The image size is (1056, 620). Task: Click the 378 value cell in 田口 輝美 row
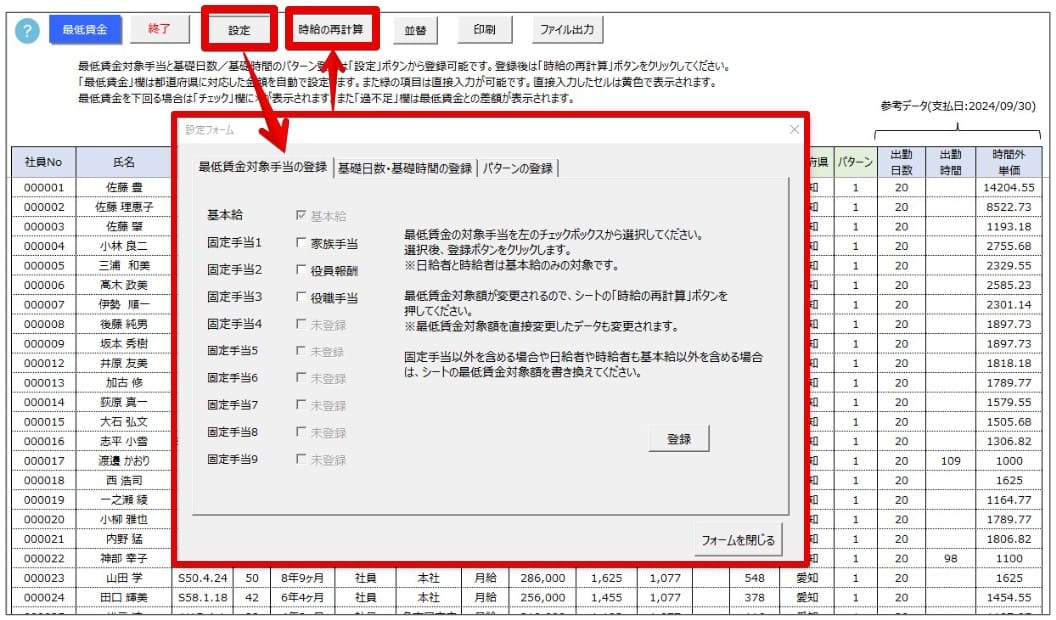click(754, 597)
